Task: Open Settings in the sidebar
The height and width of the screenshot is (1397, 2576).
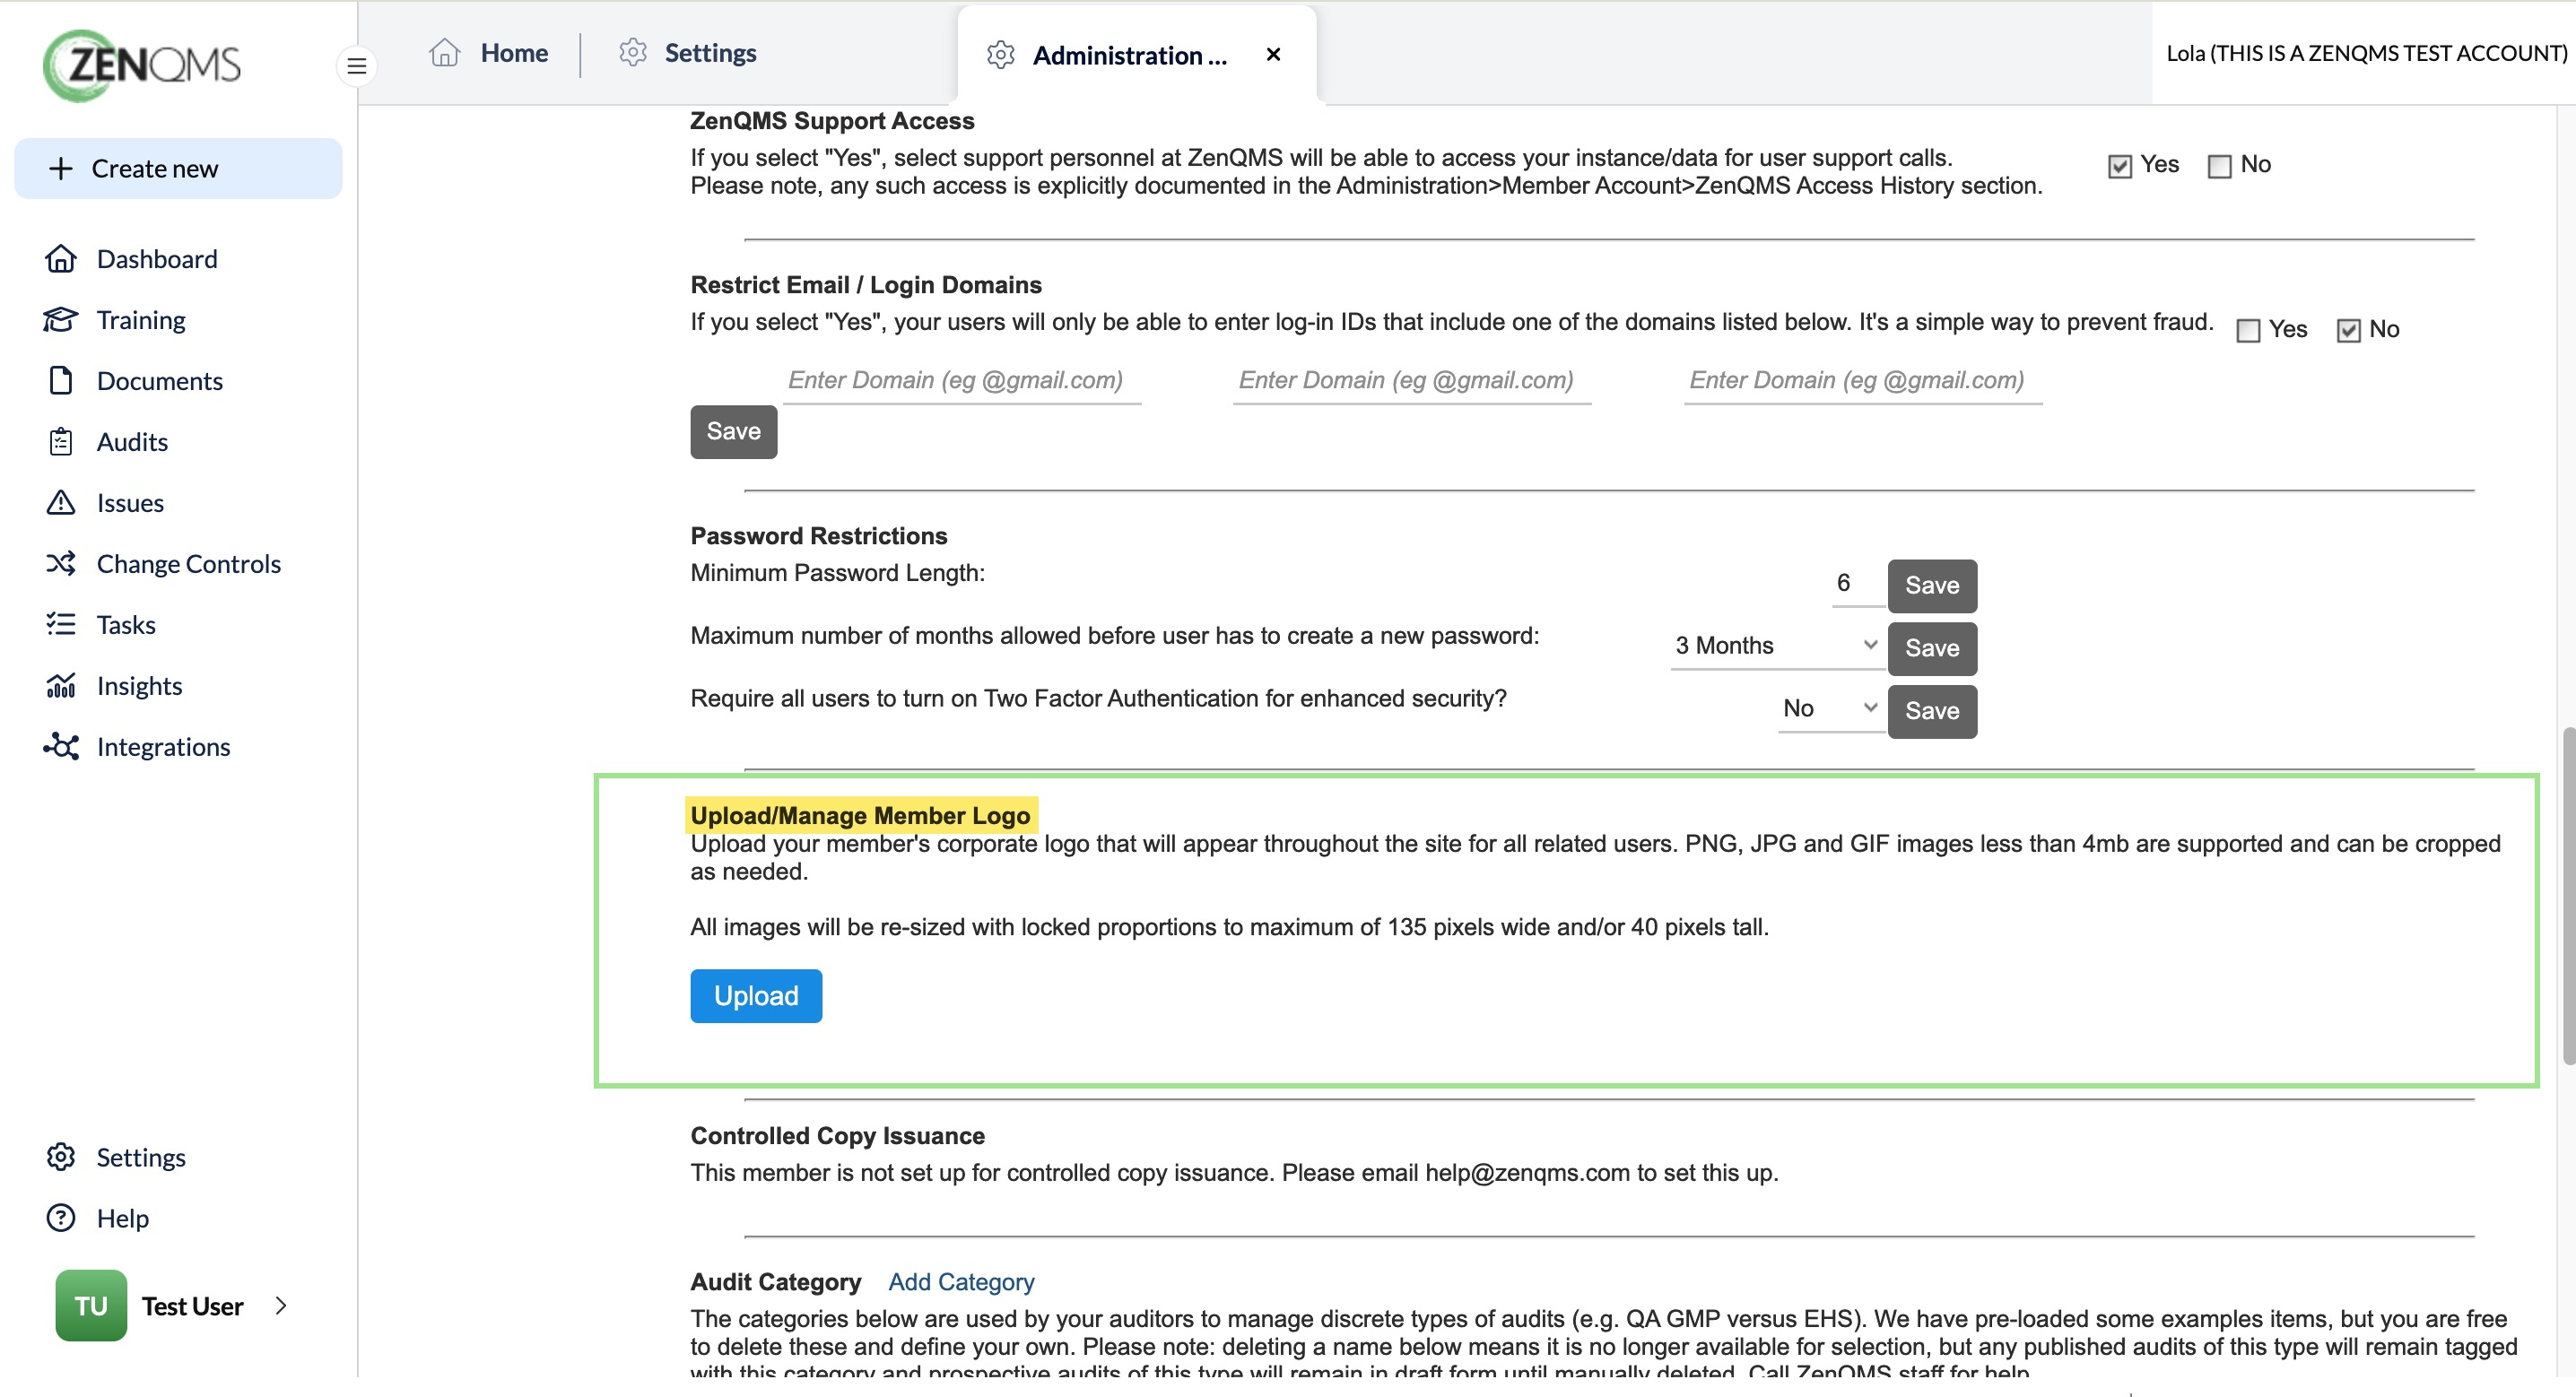Action: (141, 1157)
